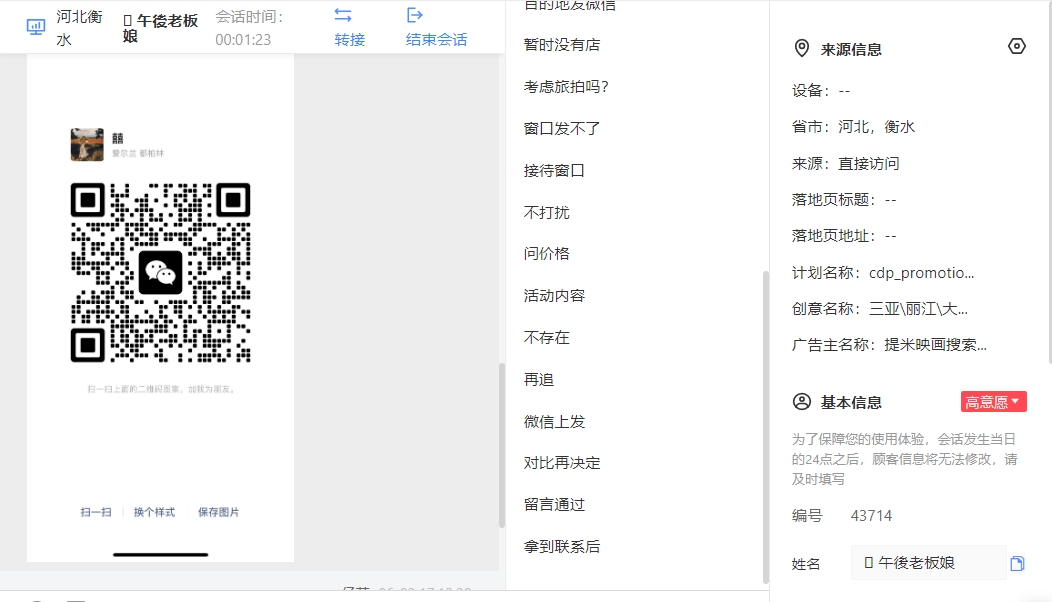Click 扫一扫 below the QR code
1052x602 pixels.
point(96,512)
